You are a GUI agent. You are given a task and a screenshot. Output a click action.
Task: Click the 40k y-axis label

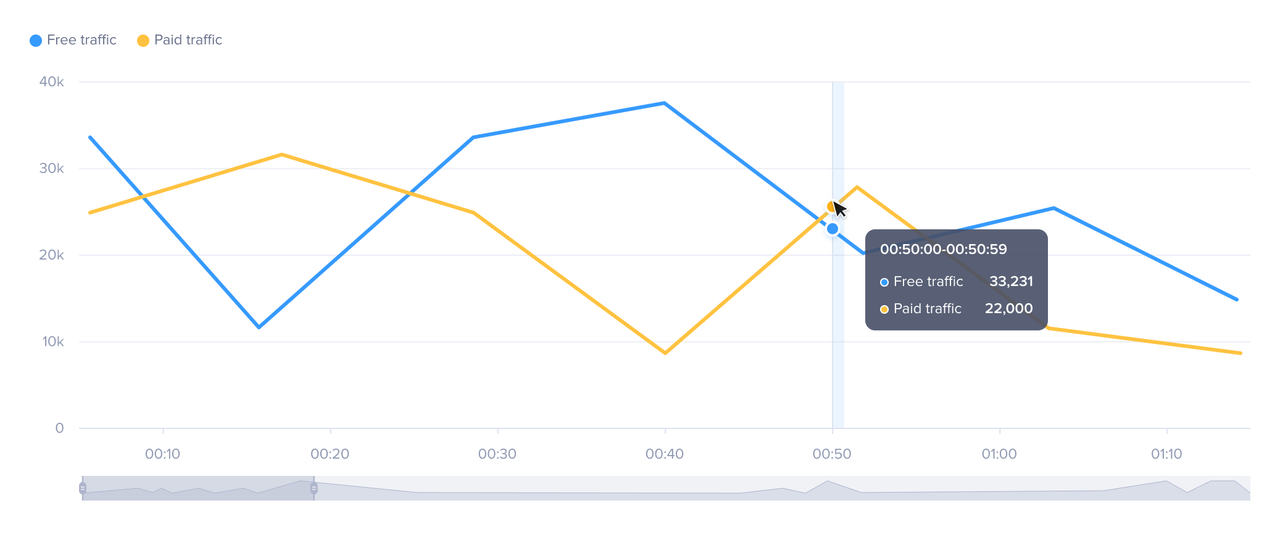click(51, 82)
